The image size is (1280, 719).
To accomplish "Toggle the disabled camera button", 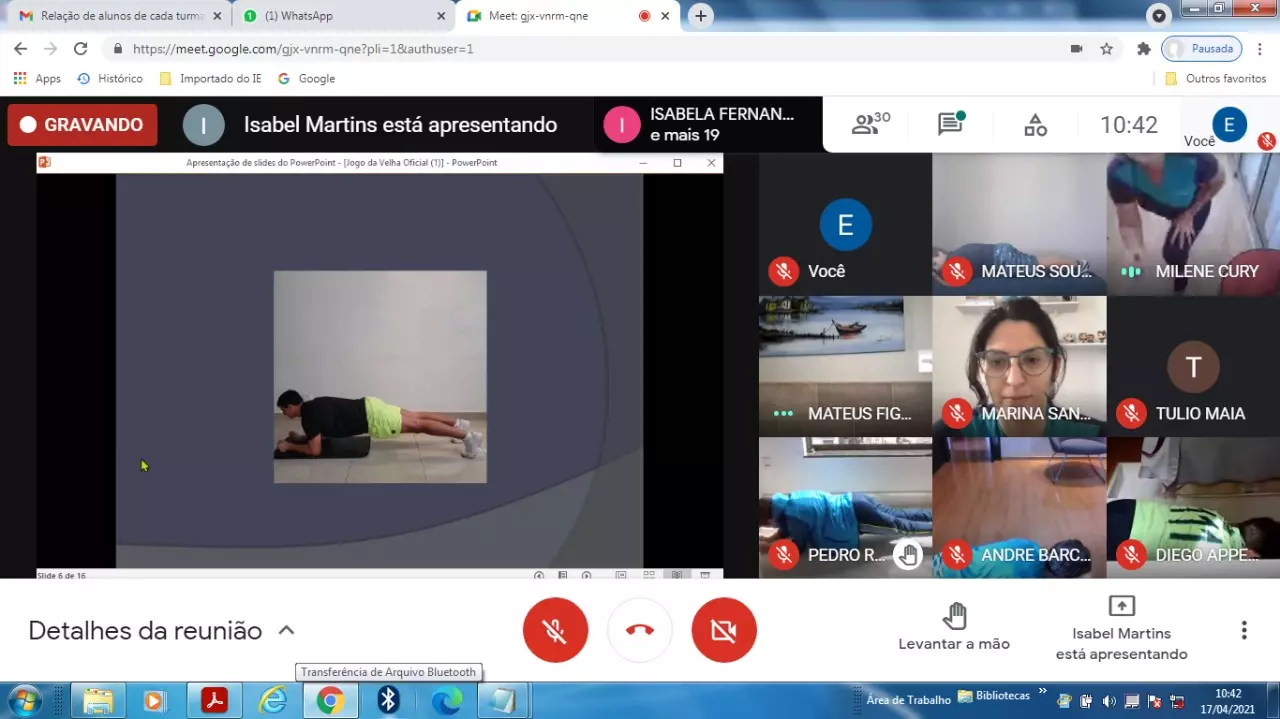I will (724, 630).
